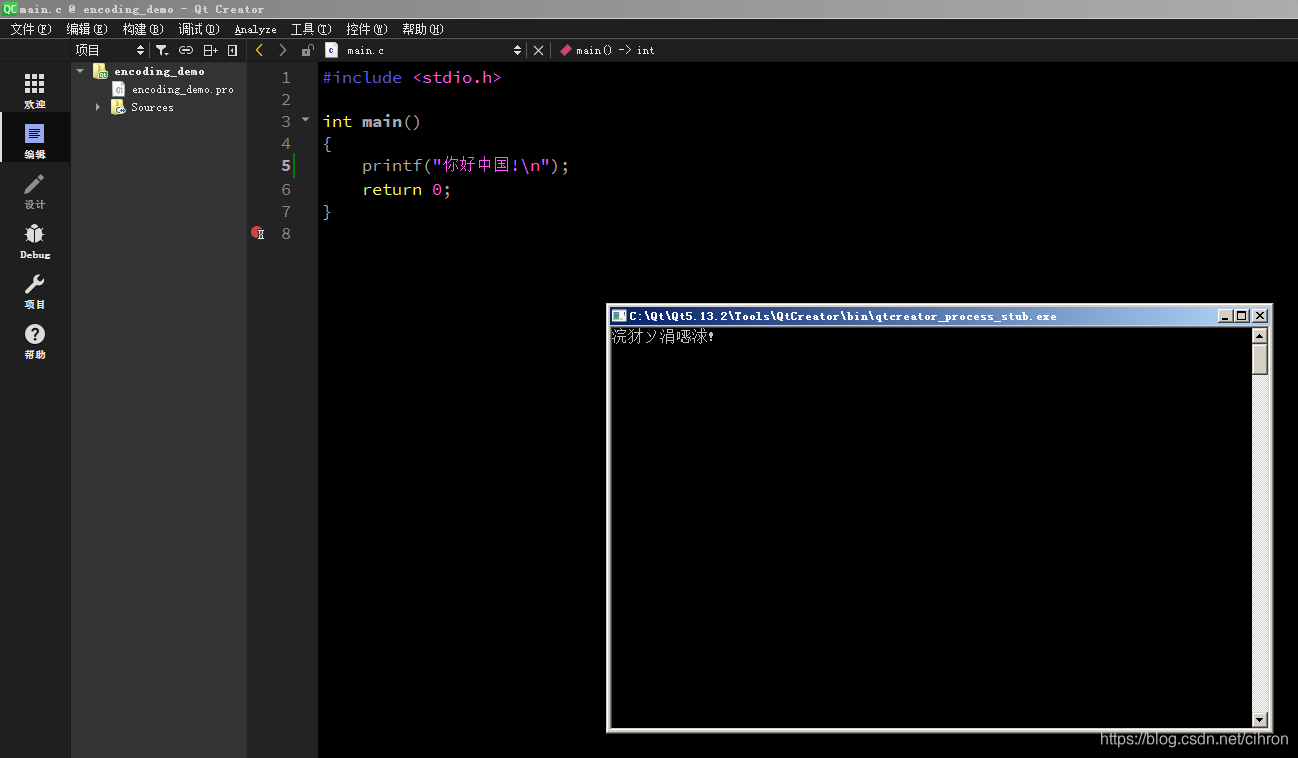Click the garbled output text in console
Image resolution: width=1298 pixels, height=758 pixels.
(x=663, y=336)
